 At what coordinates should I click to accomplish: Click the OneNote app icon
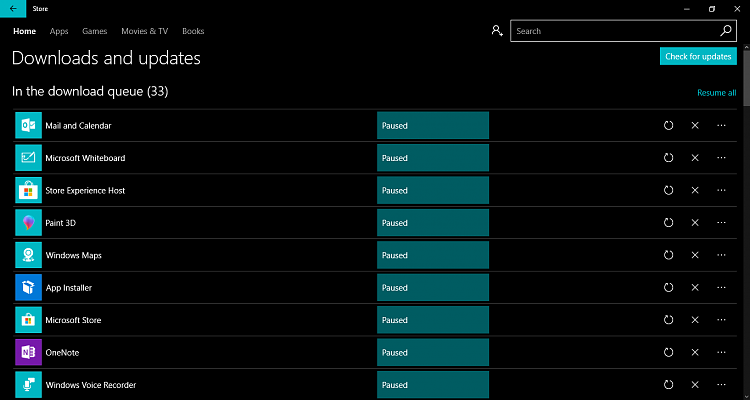click(27, 353)
